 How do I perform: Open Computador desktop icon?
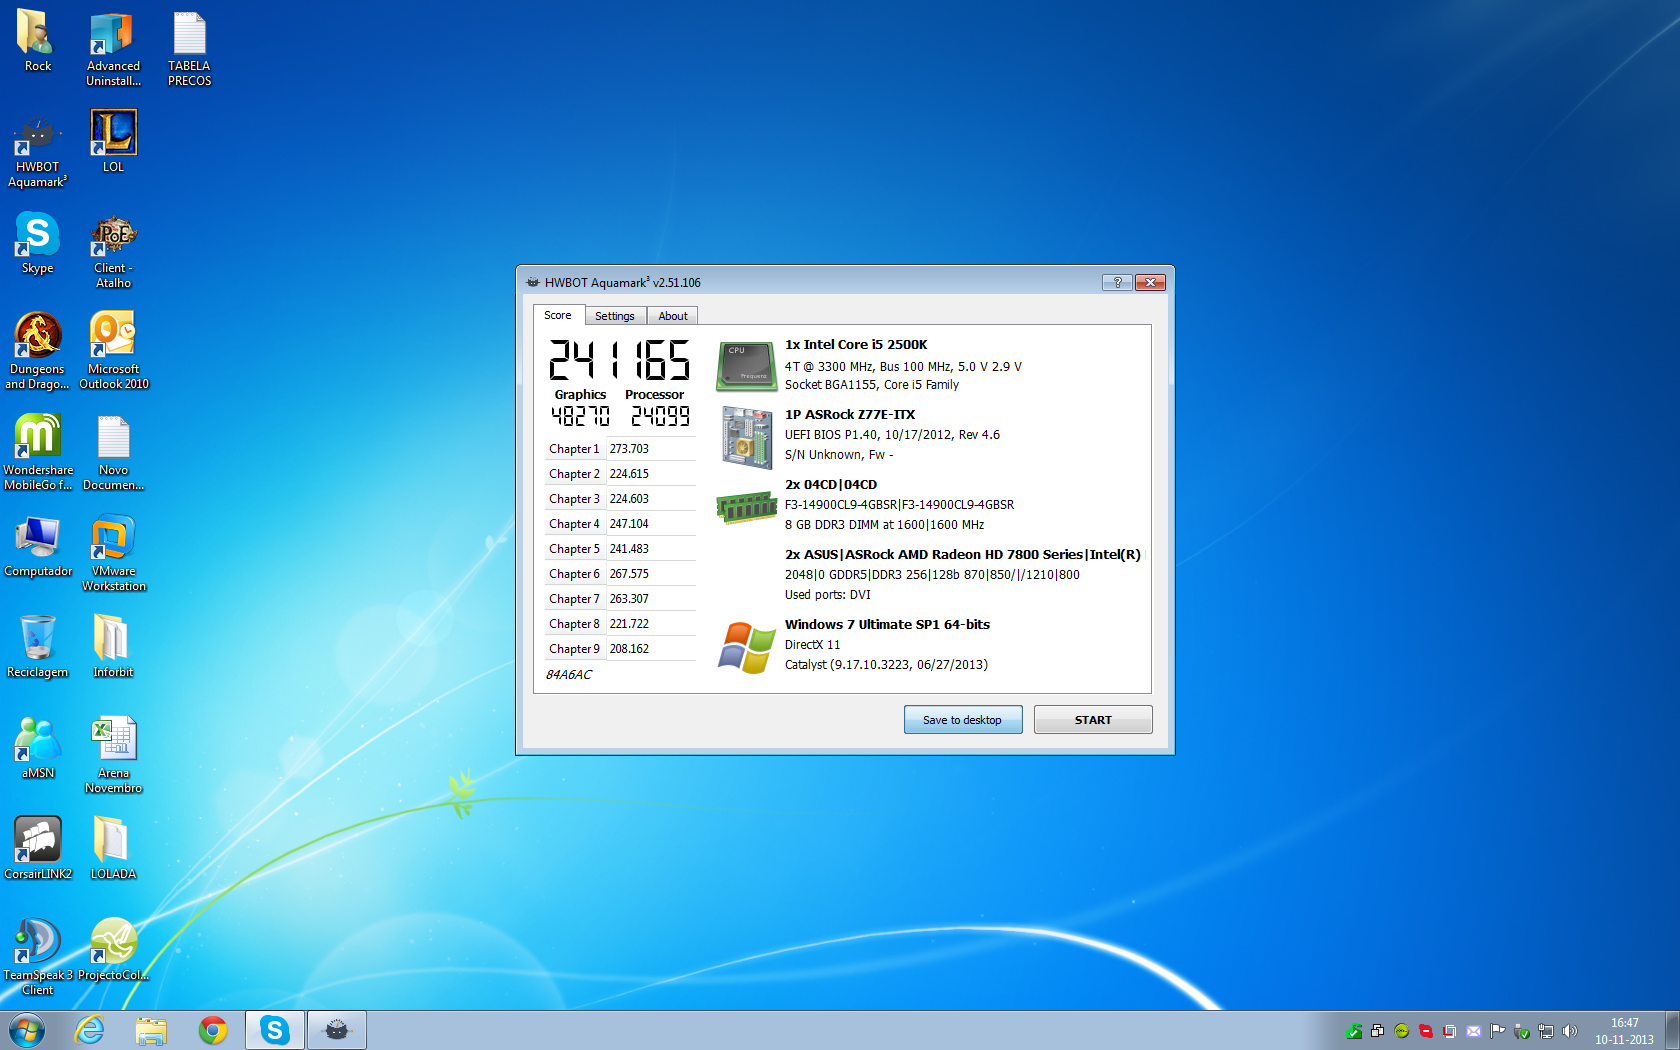pos(37,547)
